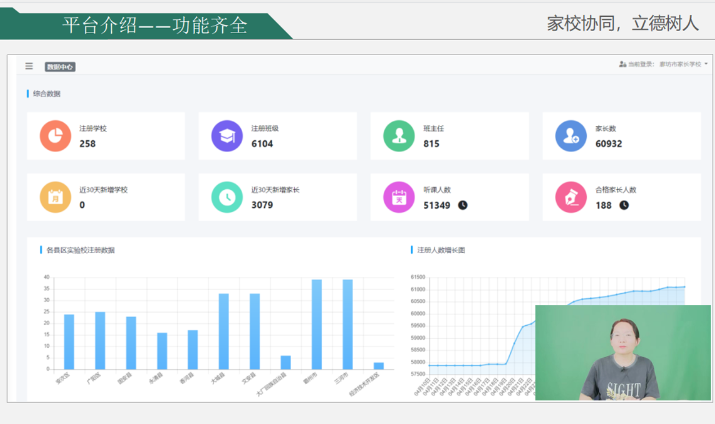Click the pink 合格家长人数 icon
The image size is (715, 424).
point(571,197)
